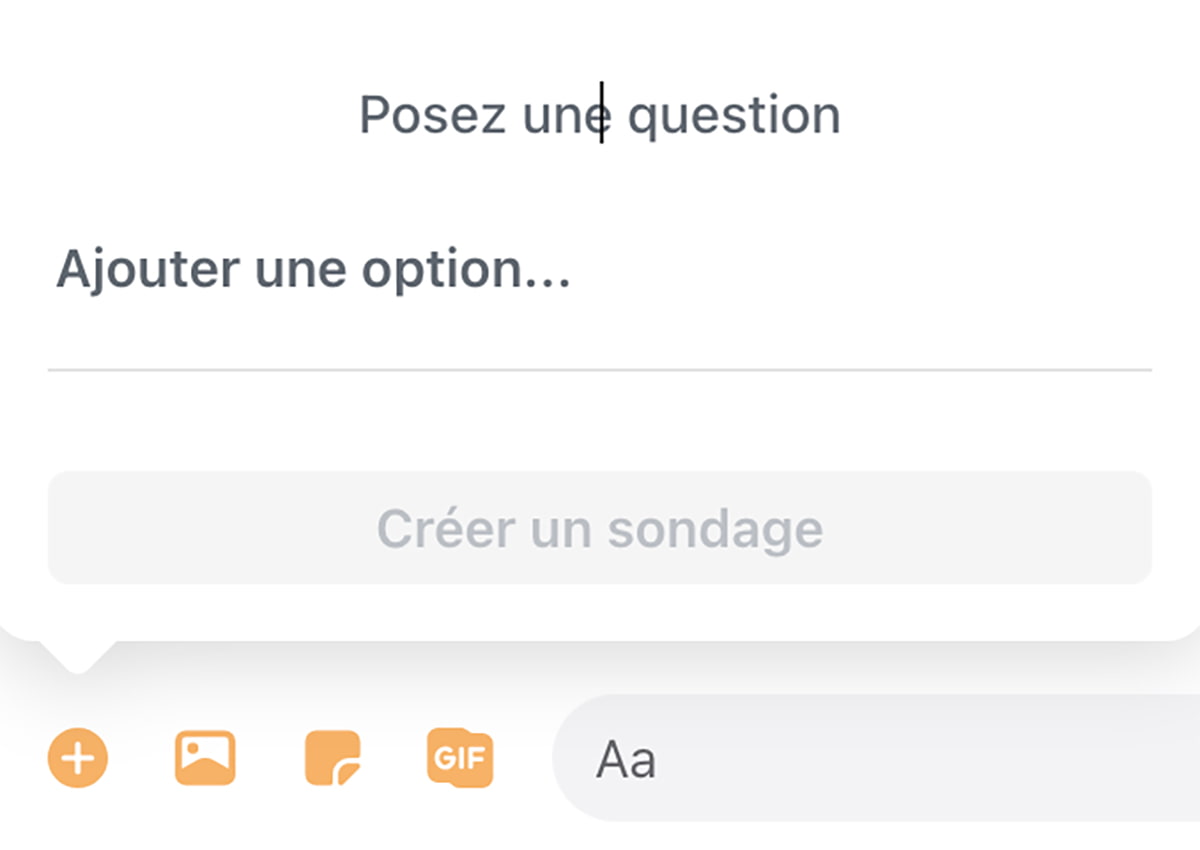
Task: Click the word 'question' in the poll title
Action: [734, 115]
